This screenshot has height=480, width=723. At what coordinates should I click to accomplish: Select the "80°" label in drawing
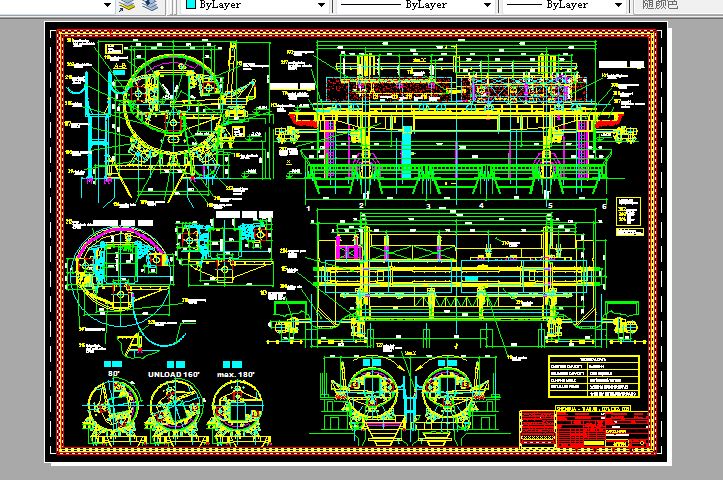click(x=114, y=373)
